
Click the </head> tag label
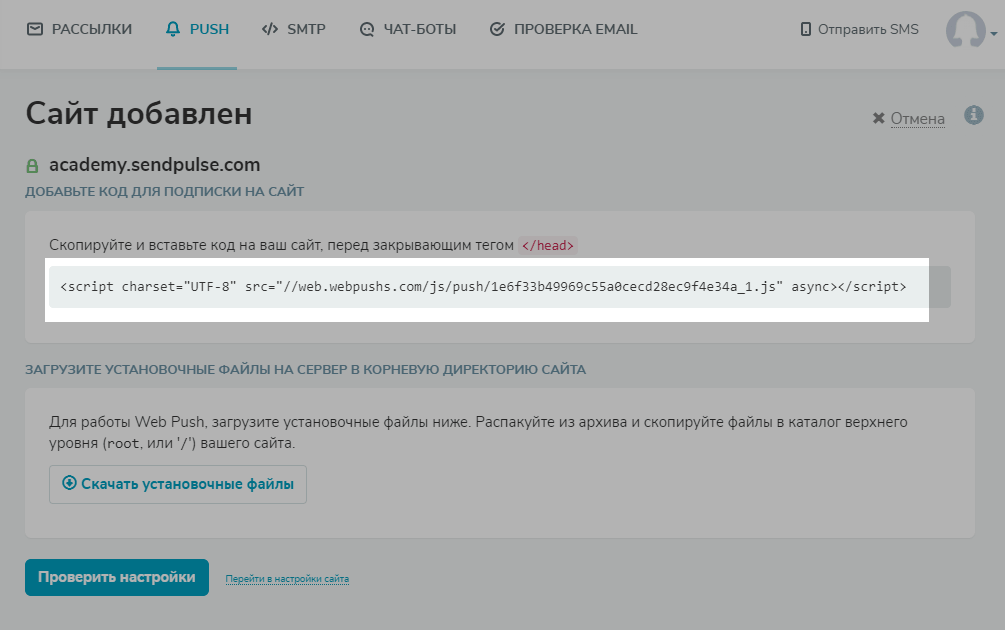[548, 245]
